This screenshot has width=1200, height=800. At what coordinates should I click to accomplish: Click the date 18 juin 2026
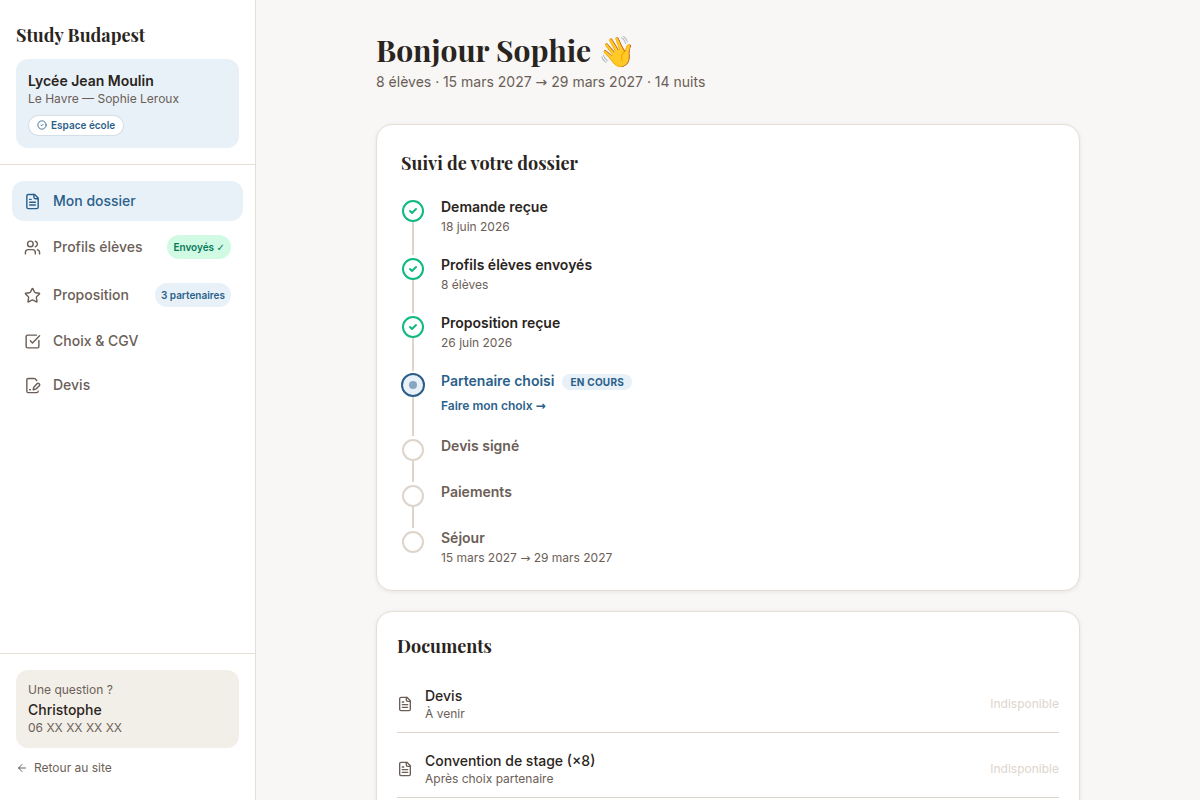pos(475,227)
